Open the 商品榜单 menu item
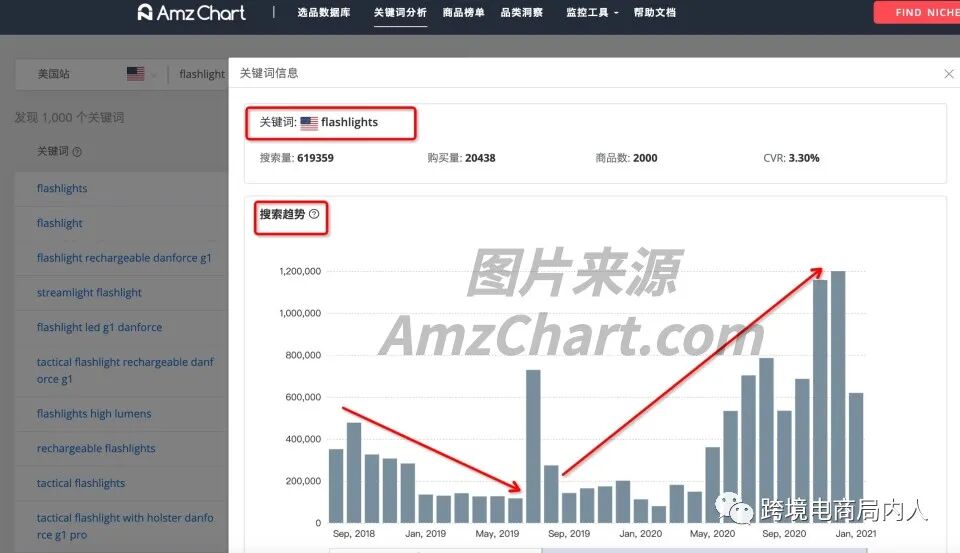 [463, 12]
